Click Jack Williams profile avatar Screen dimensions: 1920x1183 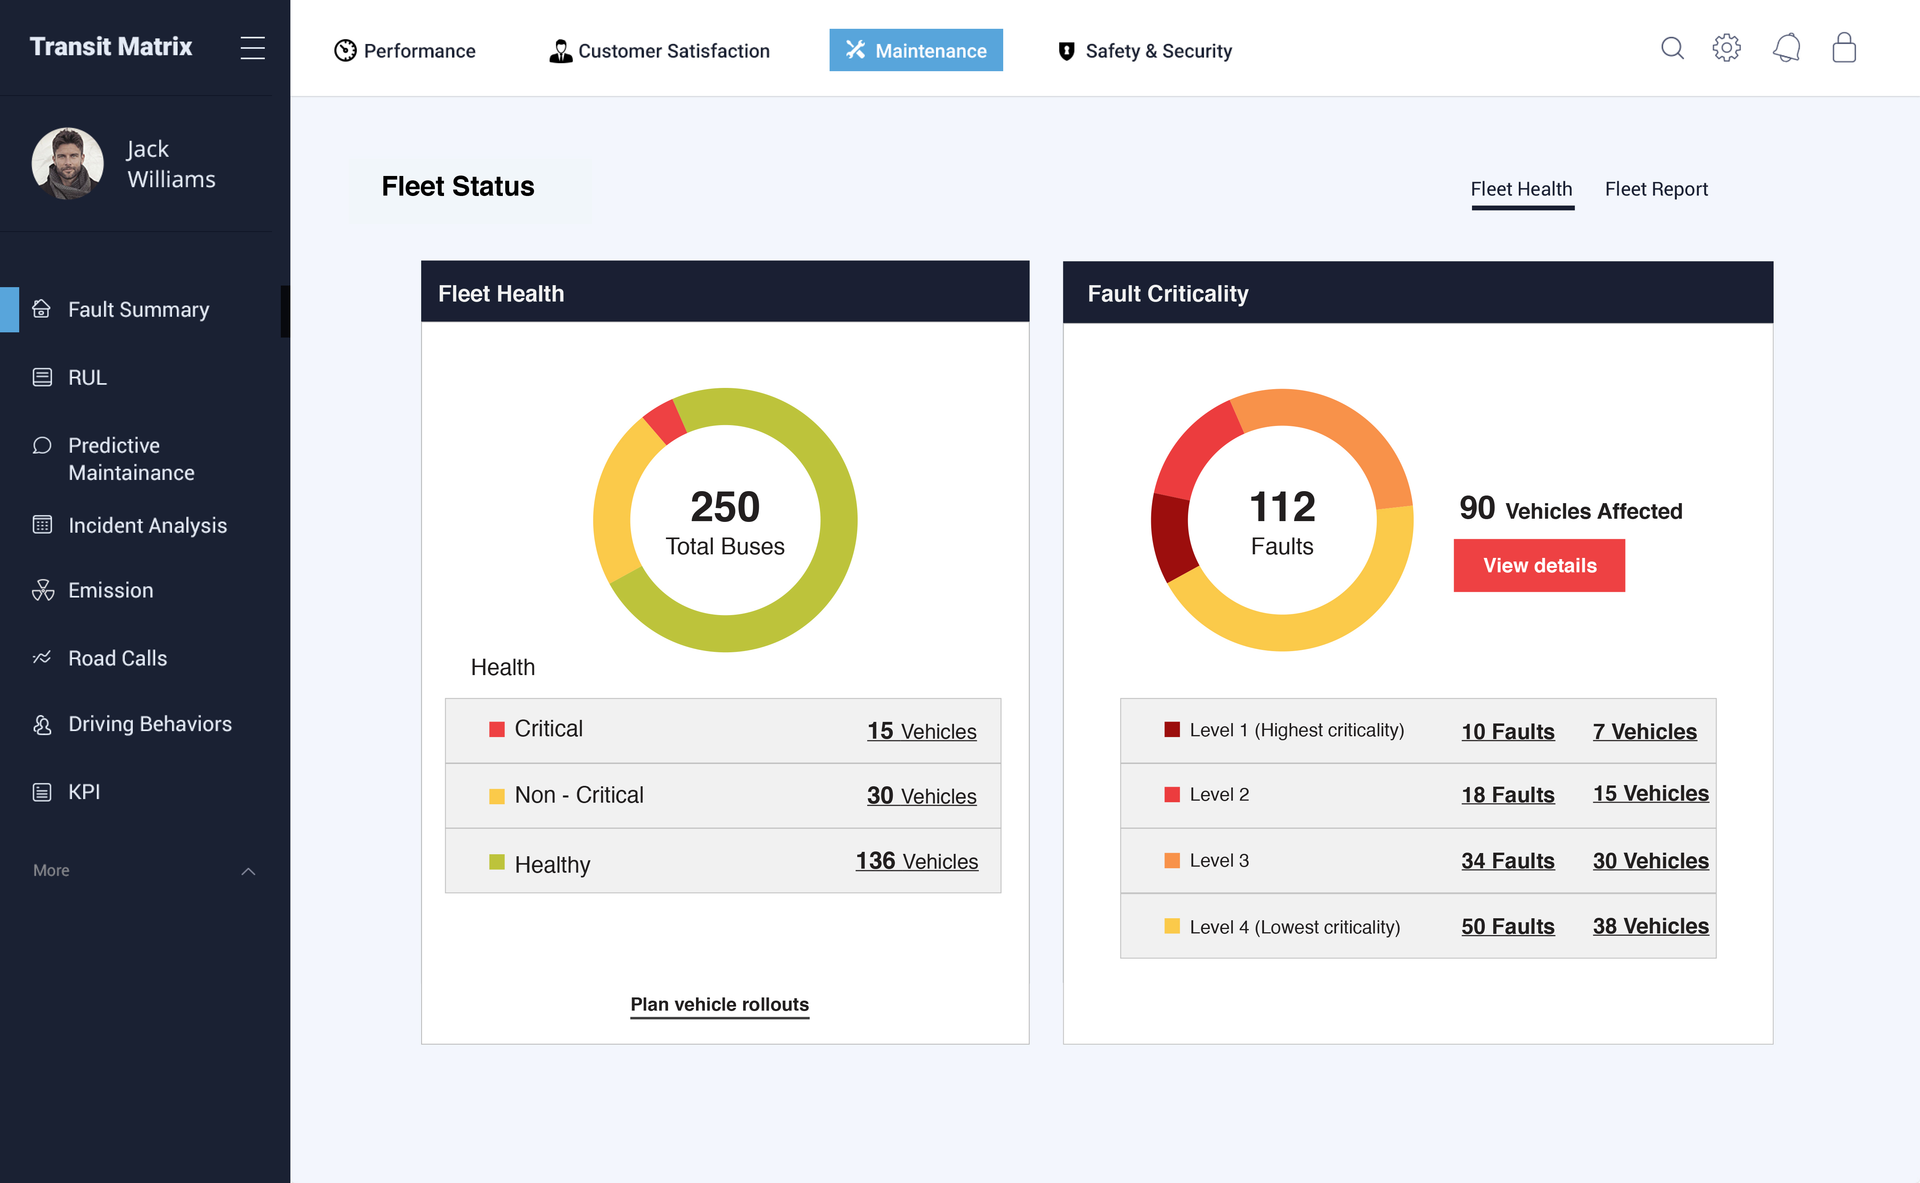tap(67, 163)
